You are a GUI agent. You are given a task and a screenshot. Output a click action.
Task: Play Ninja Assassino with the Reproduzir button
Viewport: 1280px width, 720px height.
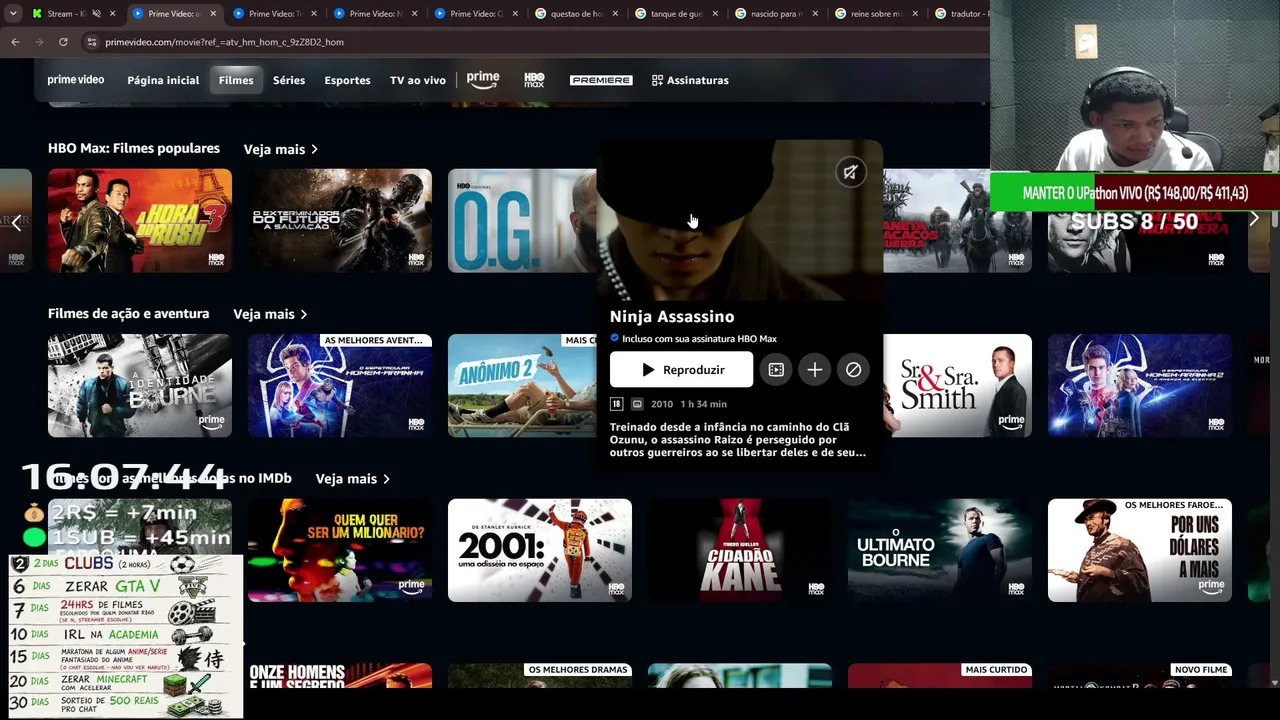click(681, 370)
